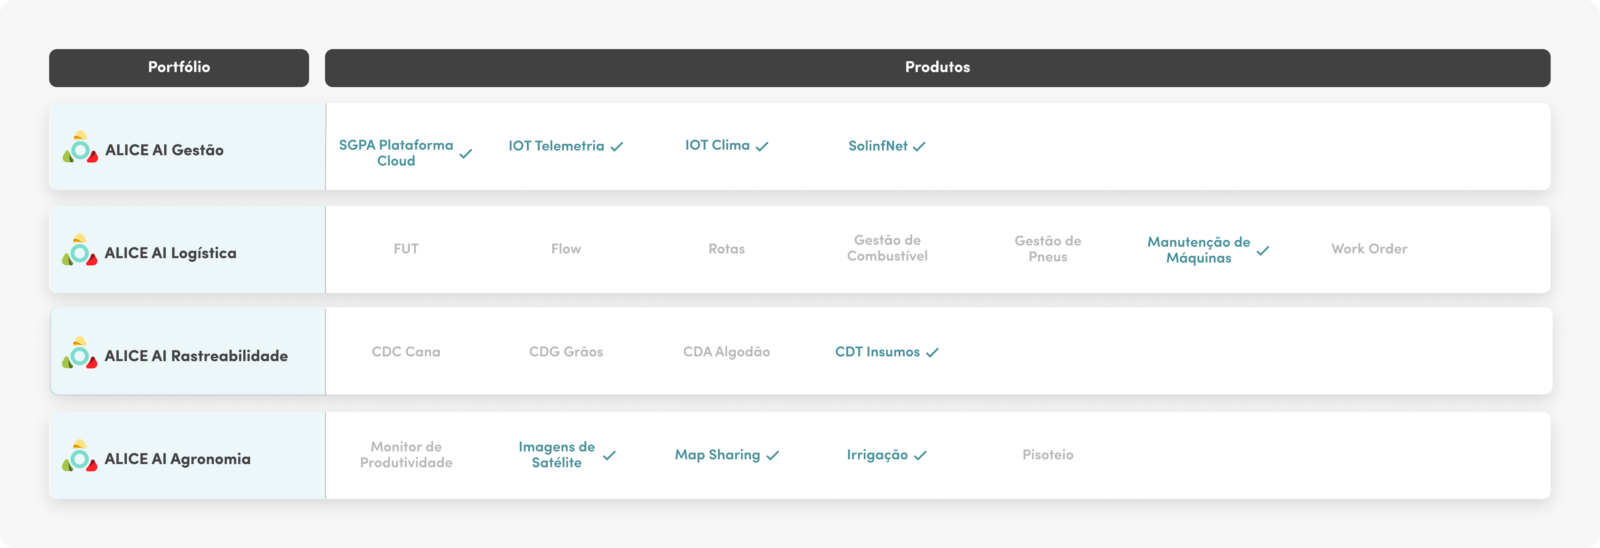Open the Imagens de Satélite product
The width and height of the screenshot is (1600, 548).
pyautogui.click(x=557, y=455)
